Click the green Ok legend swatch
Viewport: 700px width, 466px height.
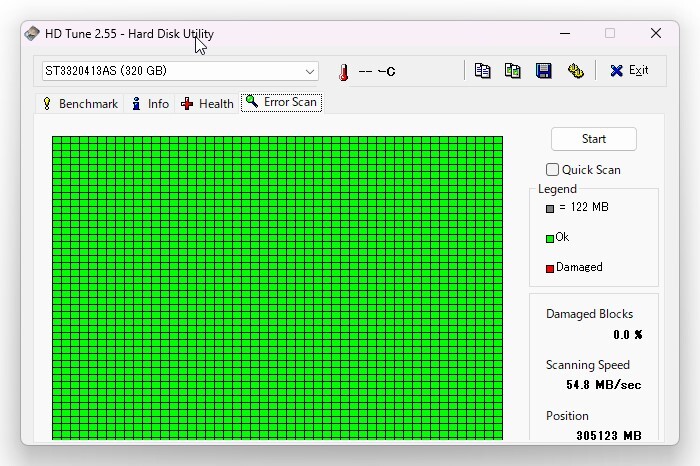point(550,239)
